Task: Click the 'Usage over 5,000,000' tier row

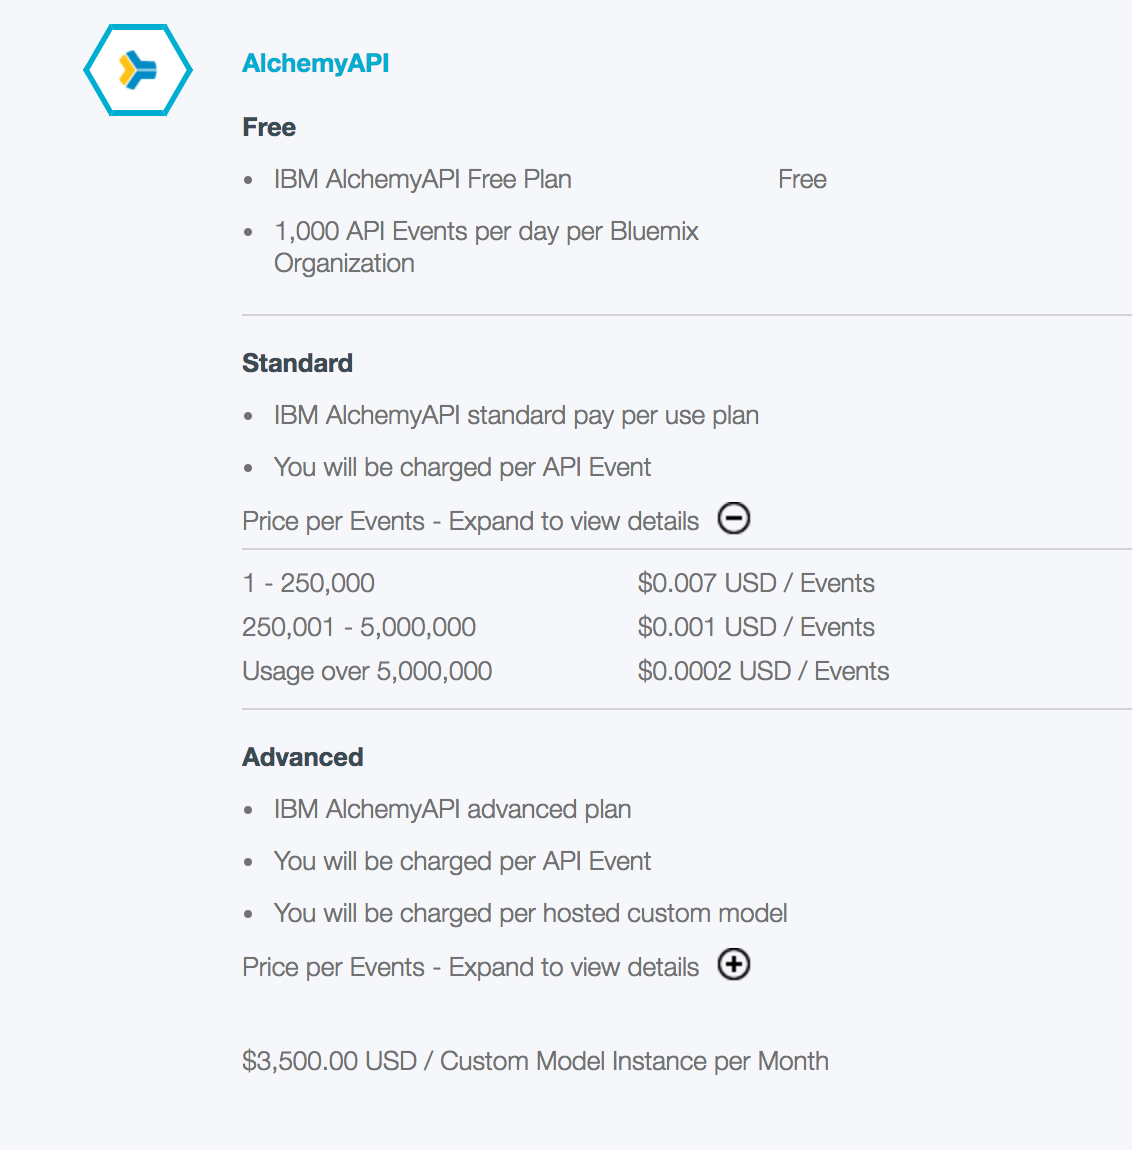Action: coord(367,671)
